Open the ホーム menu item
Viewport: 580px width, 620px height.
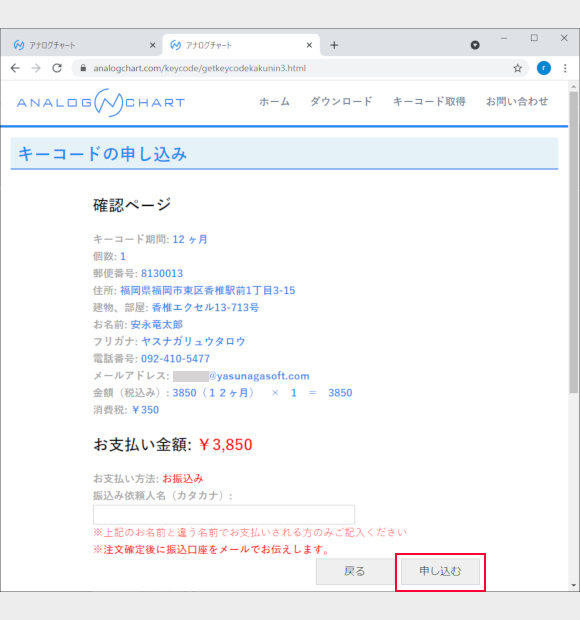coord(274,102)
